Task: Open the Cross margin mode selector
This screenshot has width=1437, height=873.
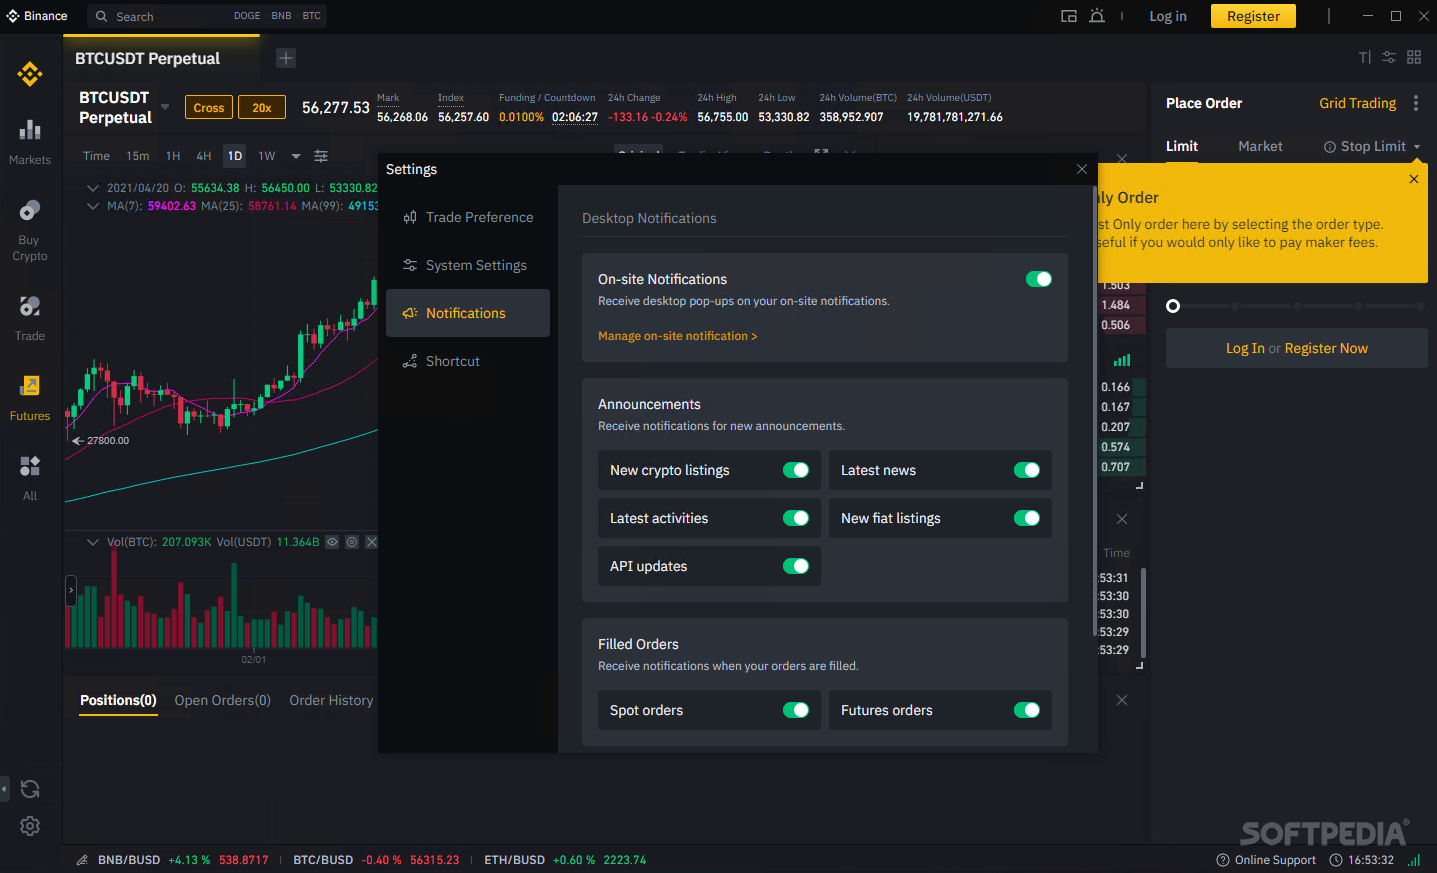Action: click(x=209, y=107)
